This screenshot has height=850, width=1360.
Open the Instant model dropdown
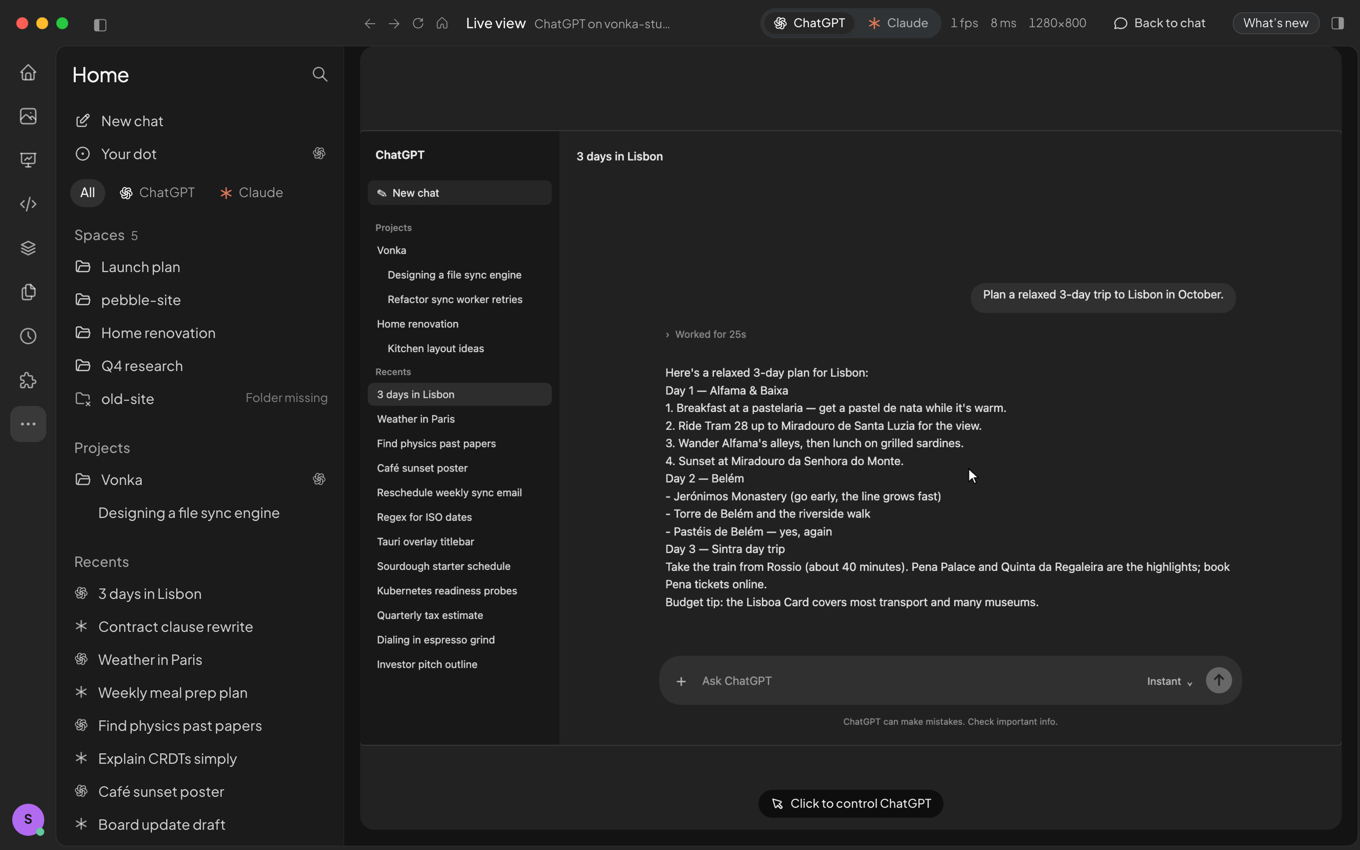coord(1169,681)
